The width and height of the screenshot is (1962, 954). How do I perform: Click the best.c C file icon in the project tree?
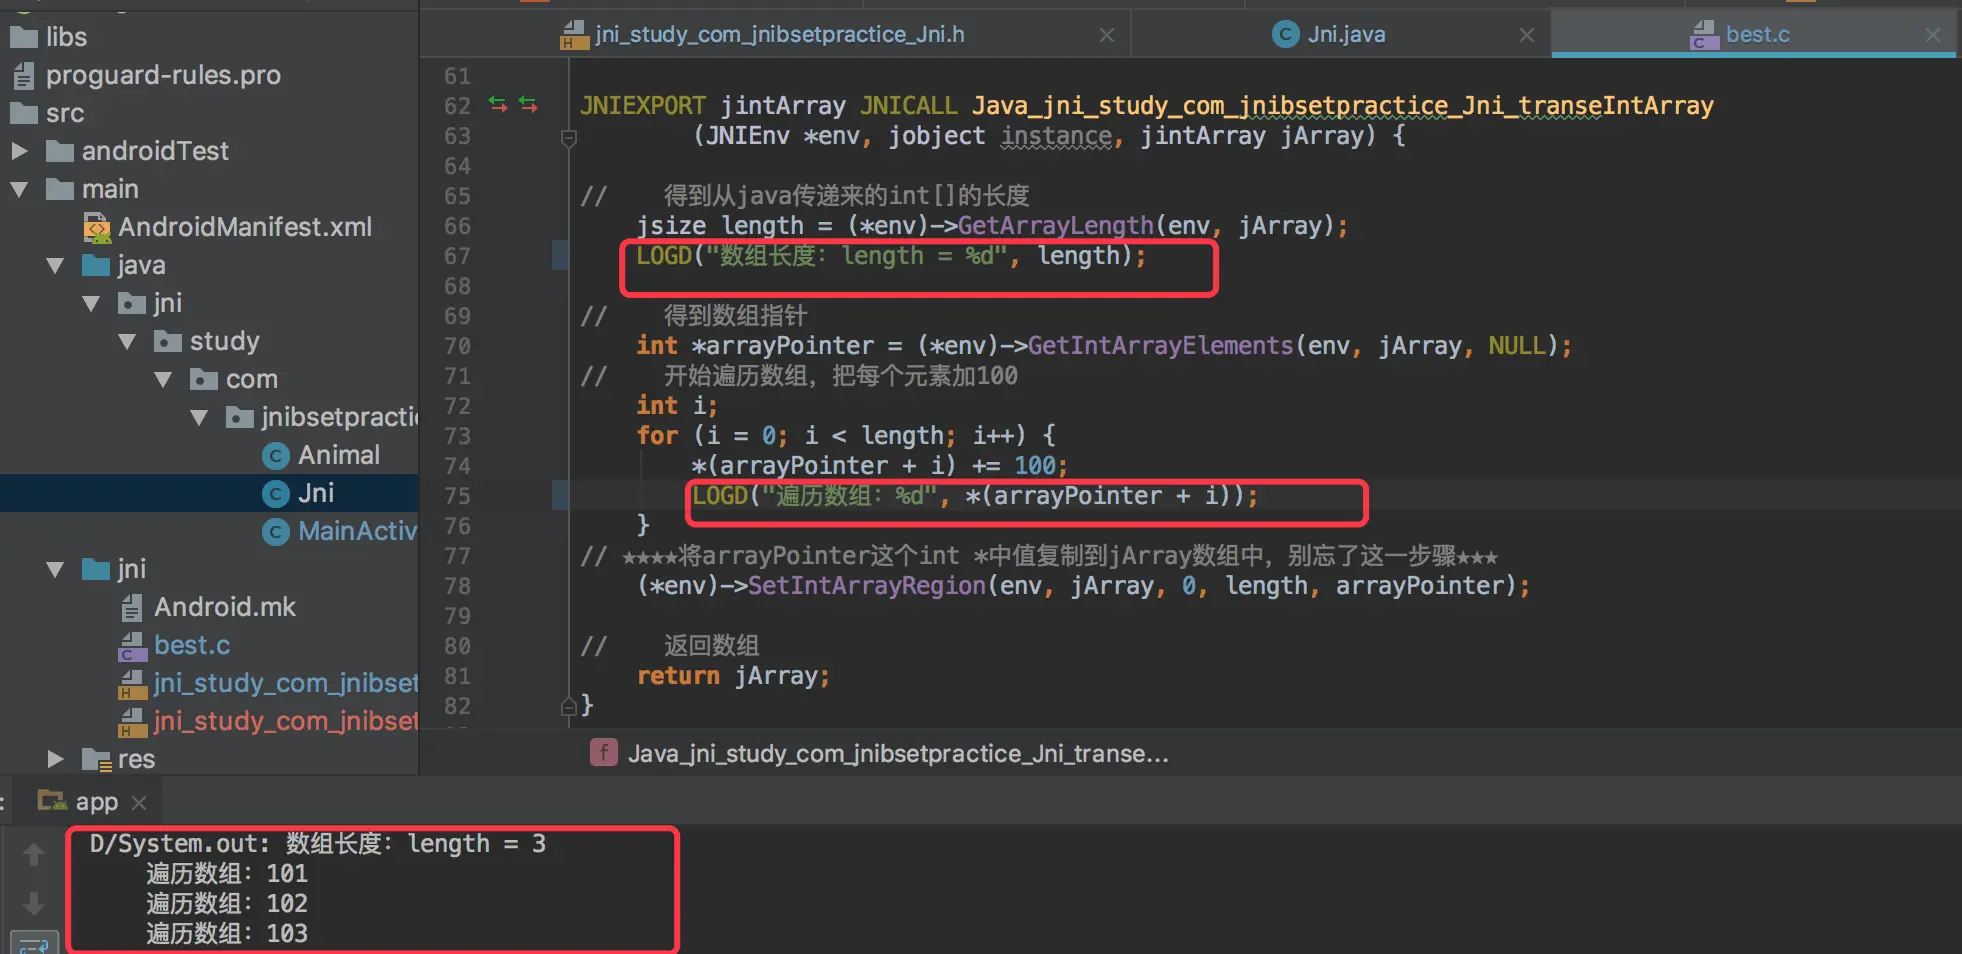[132, 646]
